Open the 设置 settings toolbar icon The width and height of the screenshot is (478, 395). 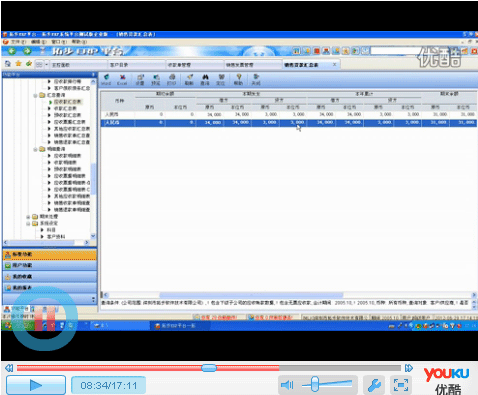coord(140,80)
